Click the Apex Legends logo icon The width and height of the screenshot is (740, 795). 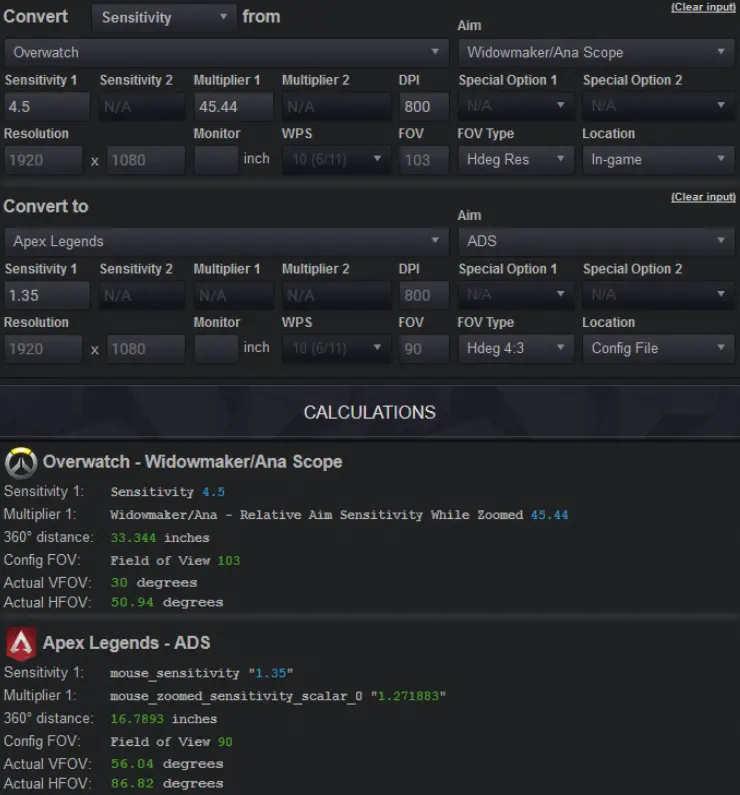[21, 644]
